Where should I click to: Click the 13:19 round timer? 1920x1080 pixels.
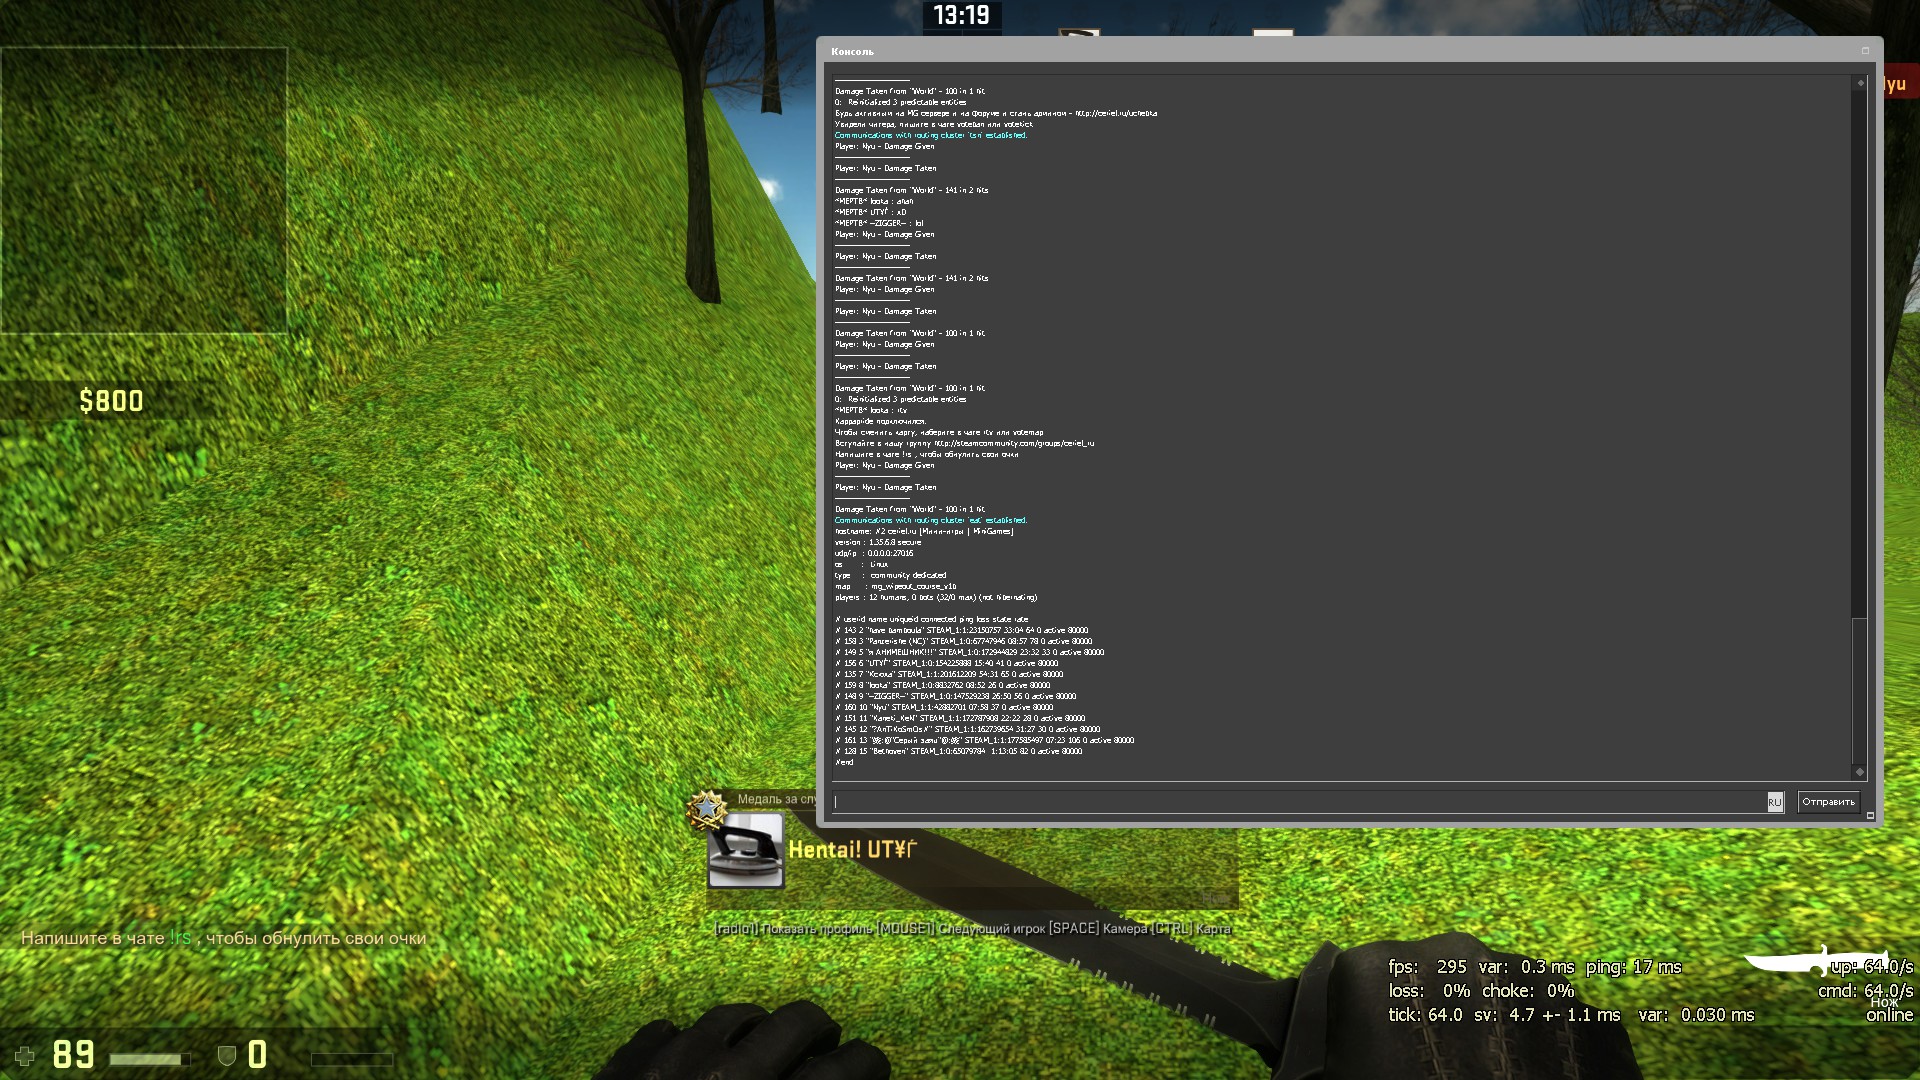click(961, 15)
